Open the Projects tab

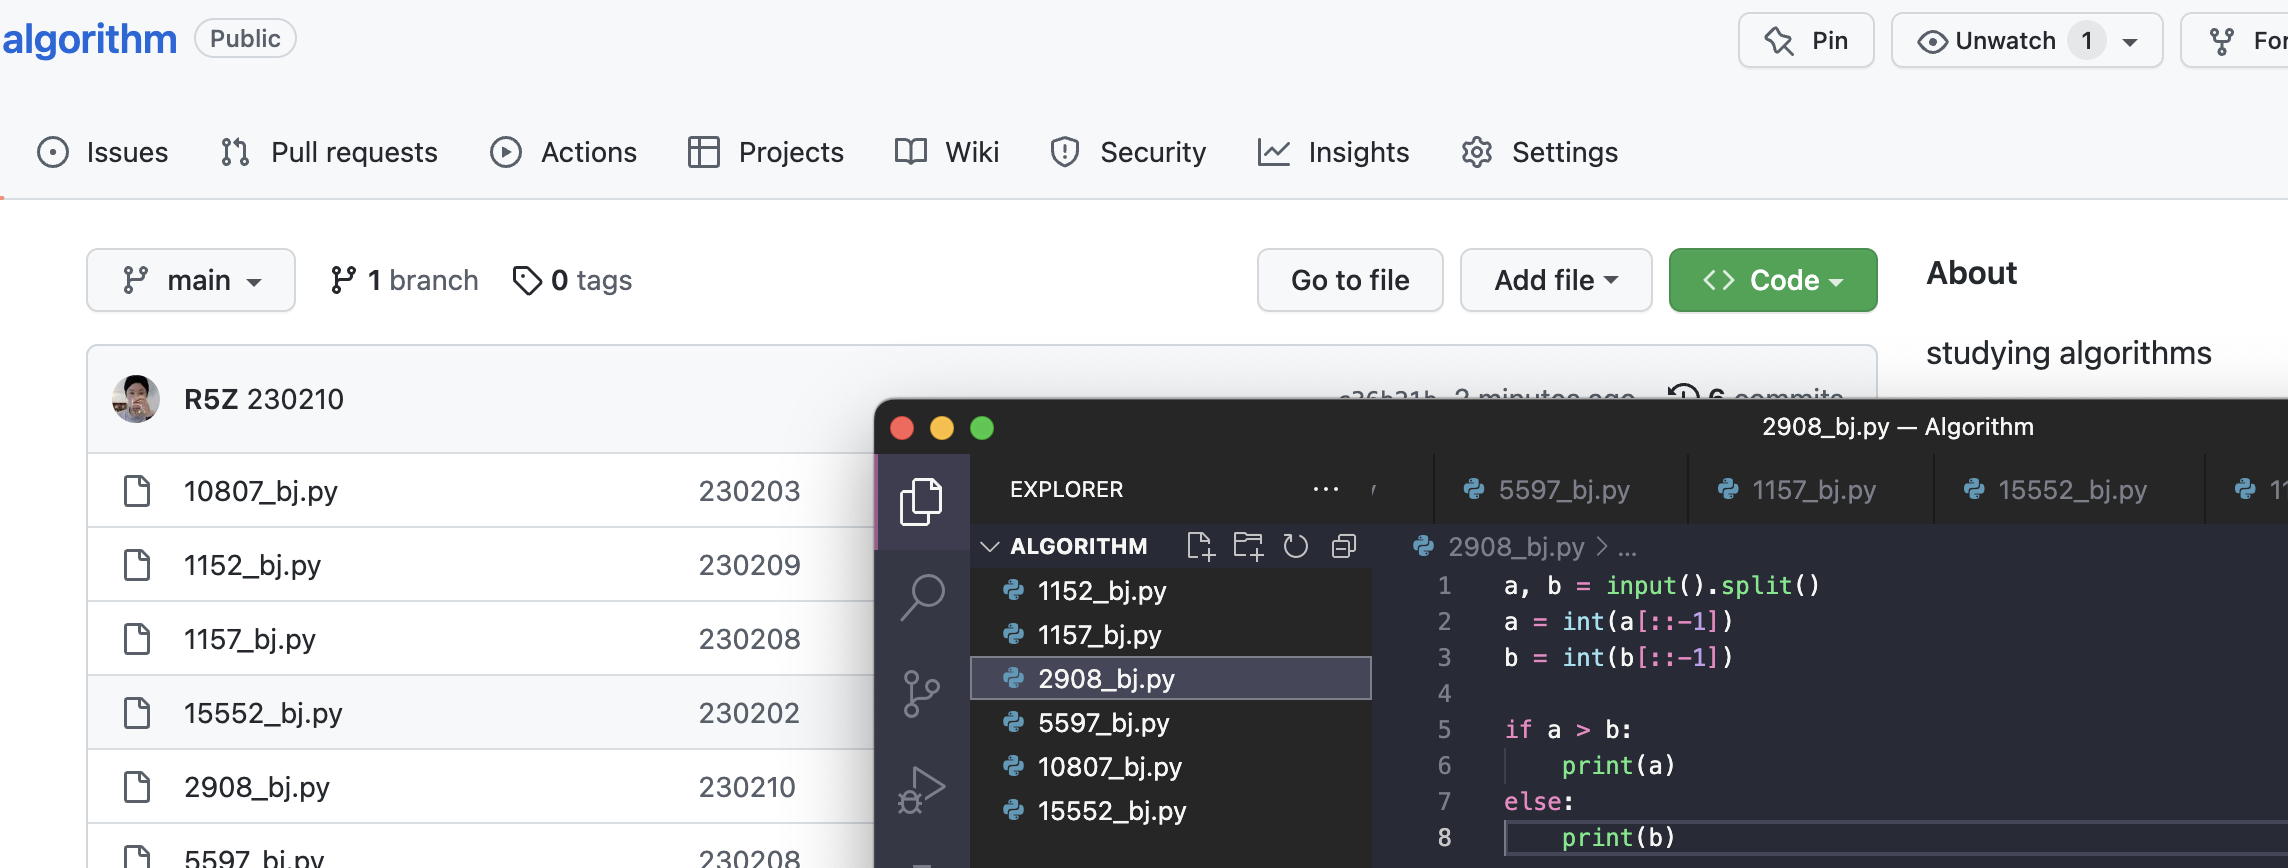766,152
